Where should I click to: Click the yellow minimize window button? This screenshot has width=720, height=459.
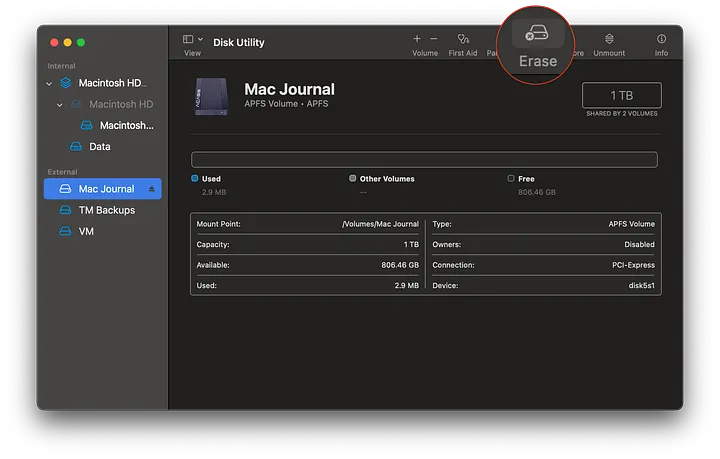(68, 42)
